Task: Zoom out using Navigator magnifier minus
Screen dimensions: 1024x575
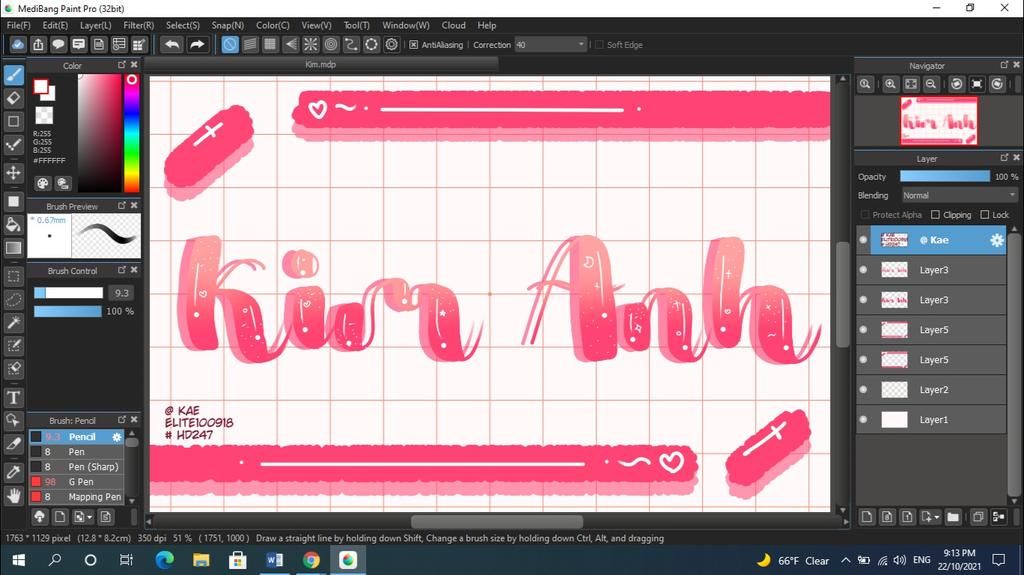Action: click(x=931, y=84)
